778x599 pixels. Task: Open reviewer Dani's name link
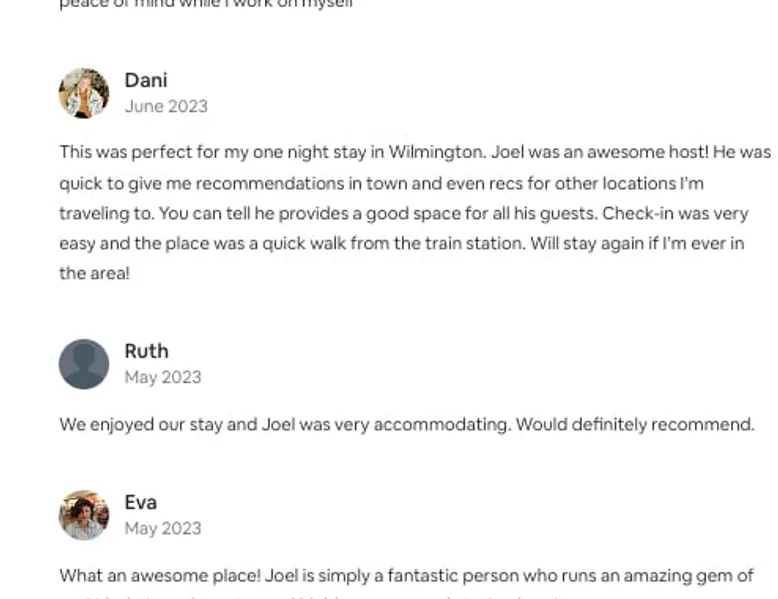pyautogui.click(x=146, y=80)
